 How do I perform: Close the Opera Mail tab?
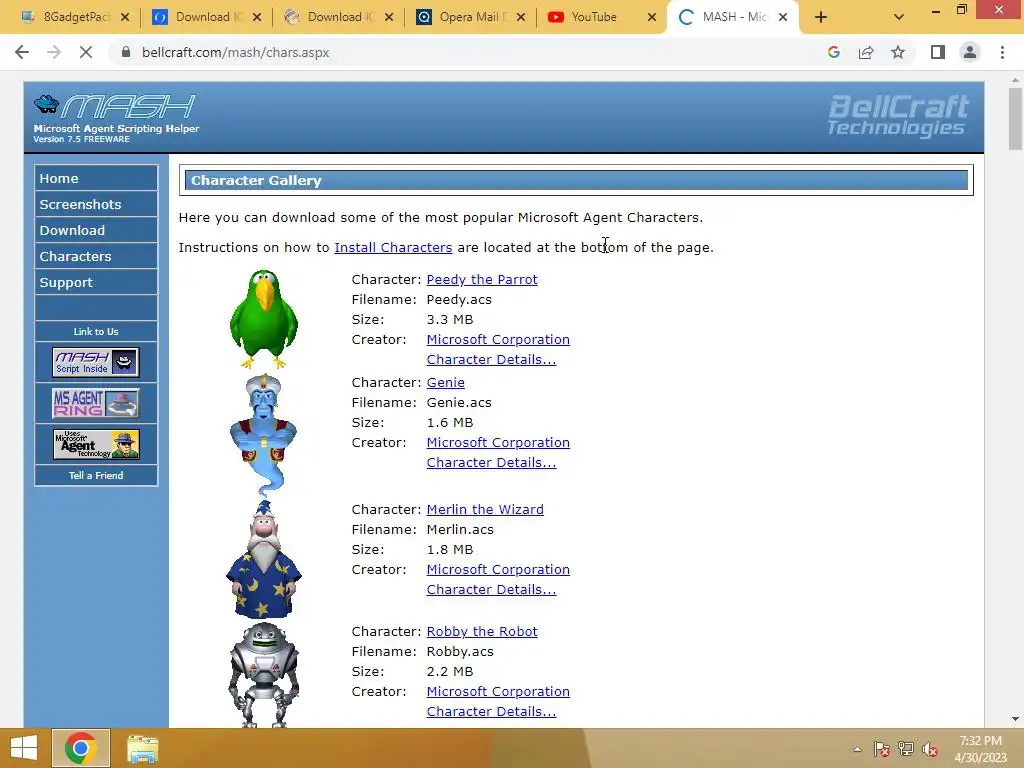[520, 17]
